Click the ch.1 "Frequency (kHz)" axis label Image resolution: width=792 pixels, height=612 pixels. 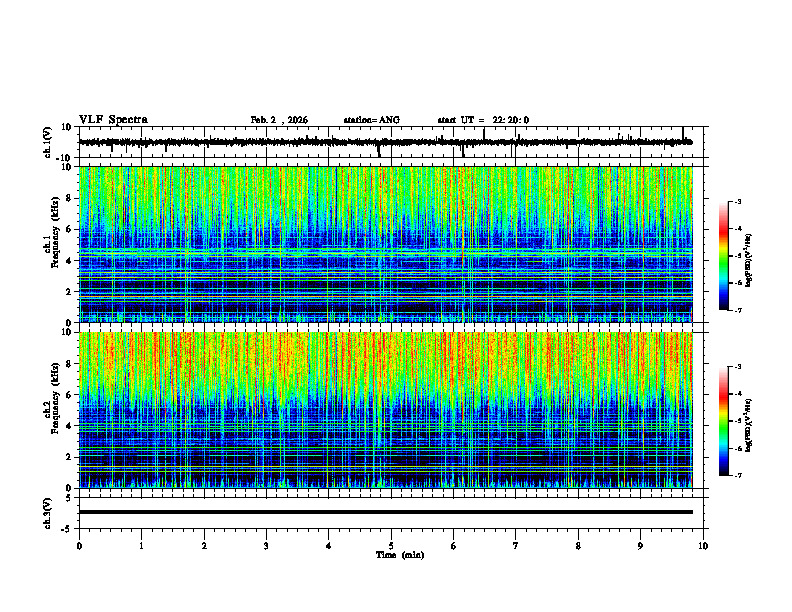click(x=55, y=233)
